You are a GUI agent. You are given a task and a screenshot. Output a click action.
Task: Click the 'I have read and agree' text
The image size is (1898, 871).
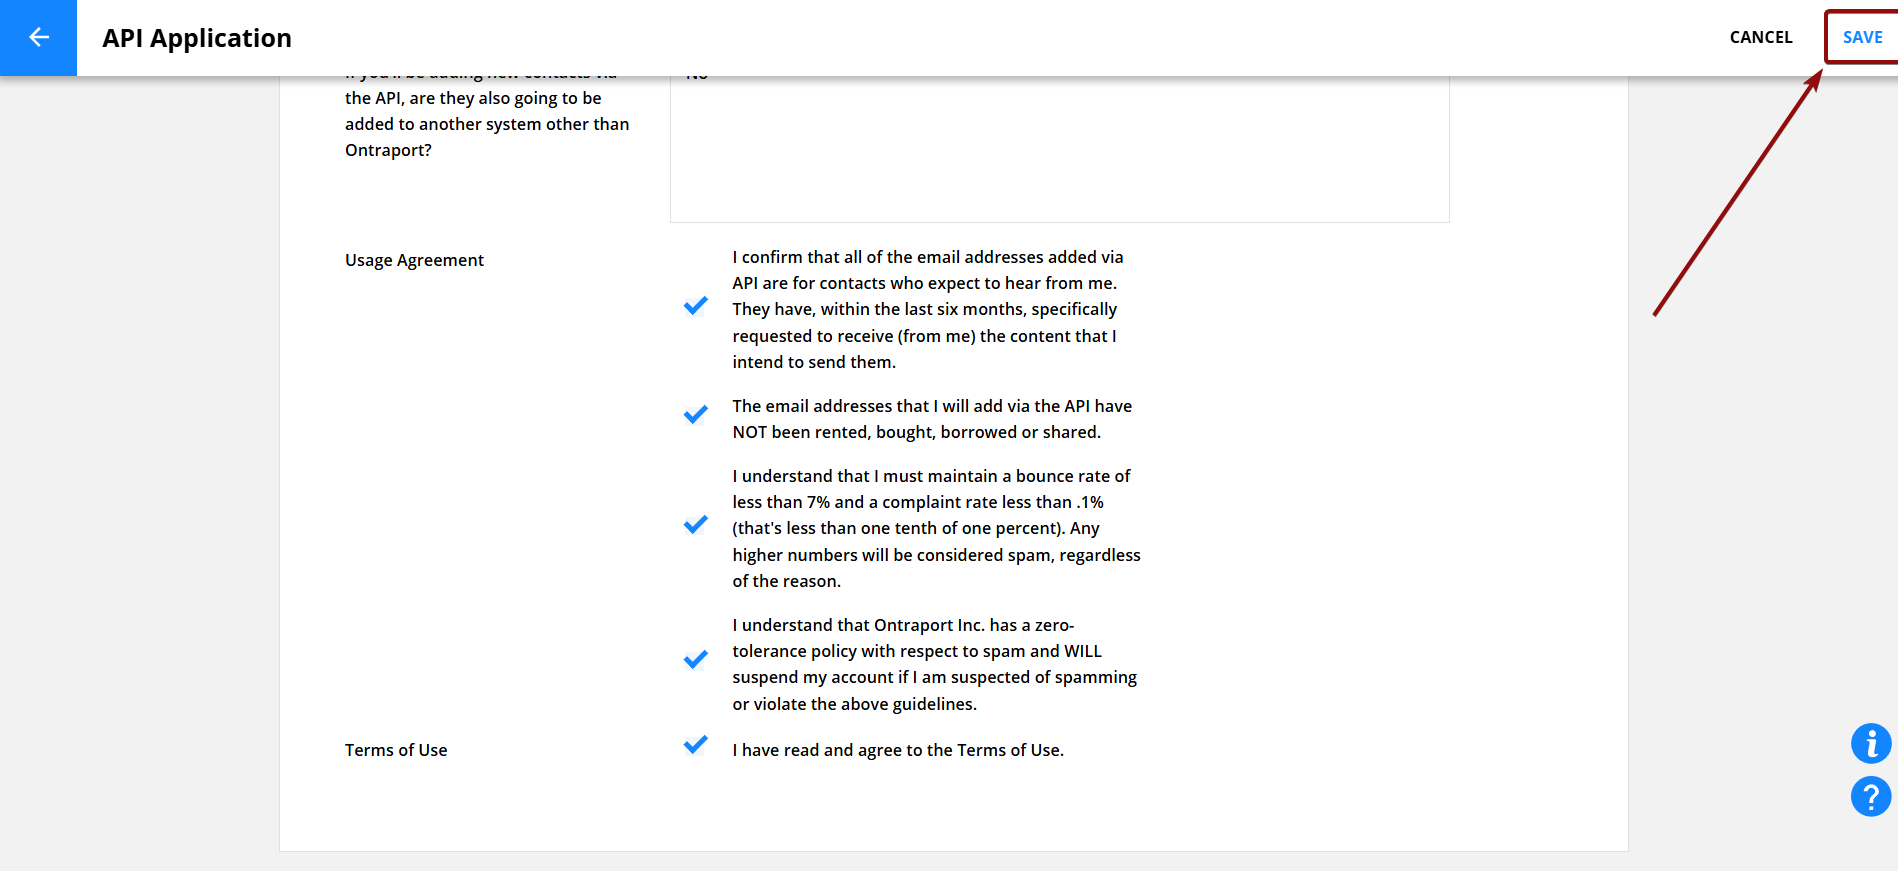tap(897, 750)
